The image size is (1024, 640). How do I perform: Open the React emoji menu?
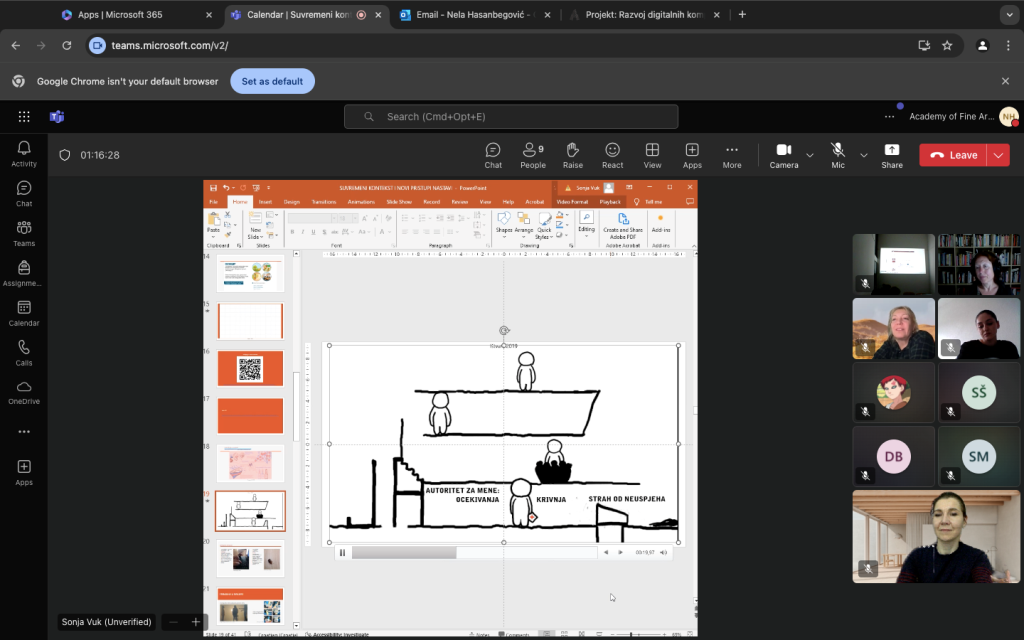[612, 155]
